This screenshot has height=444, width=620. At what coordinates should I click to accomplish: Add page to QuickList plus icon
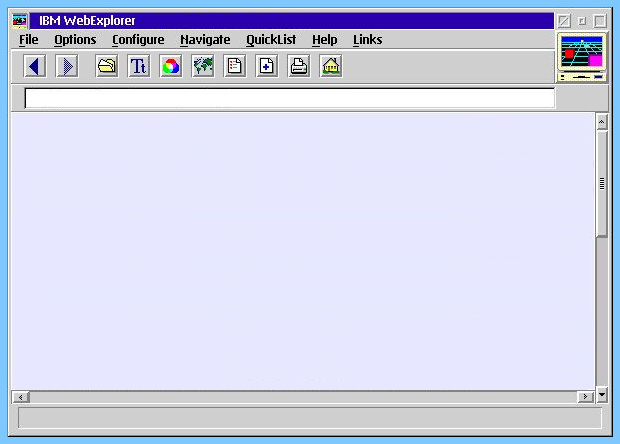click(267, 66)
